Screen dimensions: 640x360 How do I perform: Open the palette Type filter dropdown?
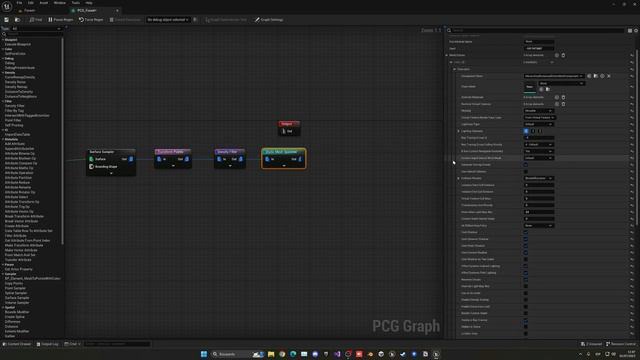(36, 29)
